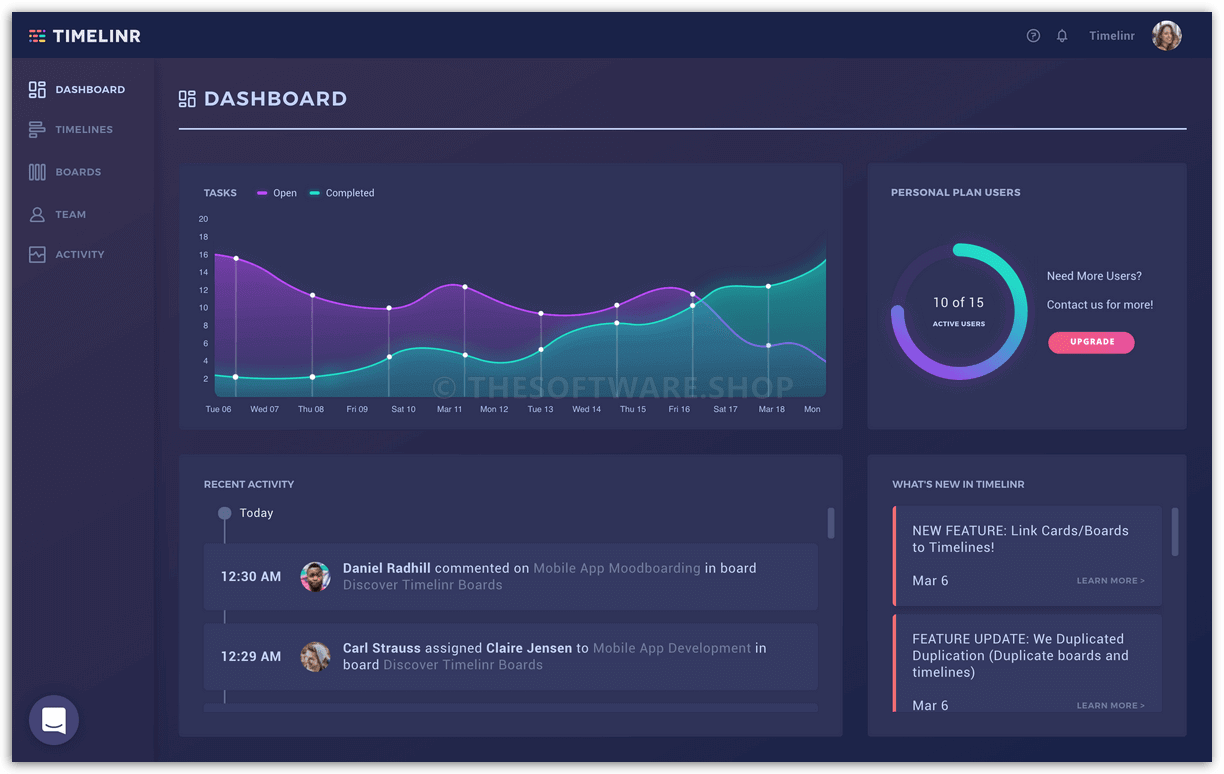Open the Mobile App Moodboarding link
Screen dimensions: 1224x774
pyautogui.click(x=616, y=568)
